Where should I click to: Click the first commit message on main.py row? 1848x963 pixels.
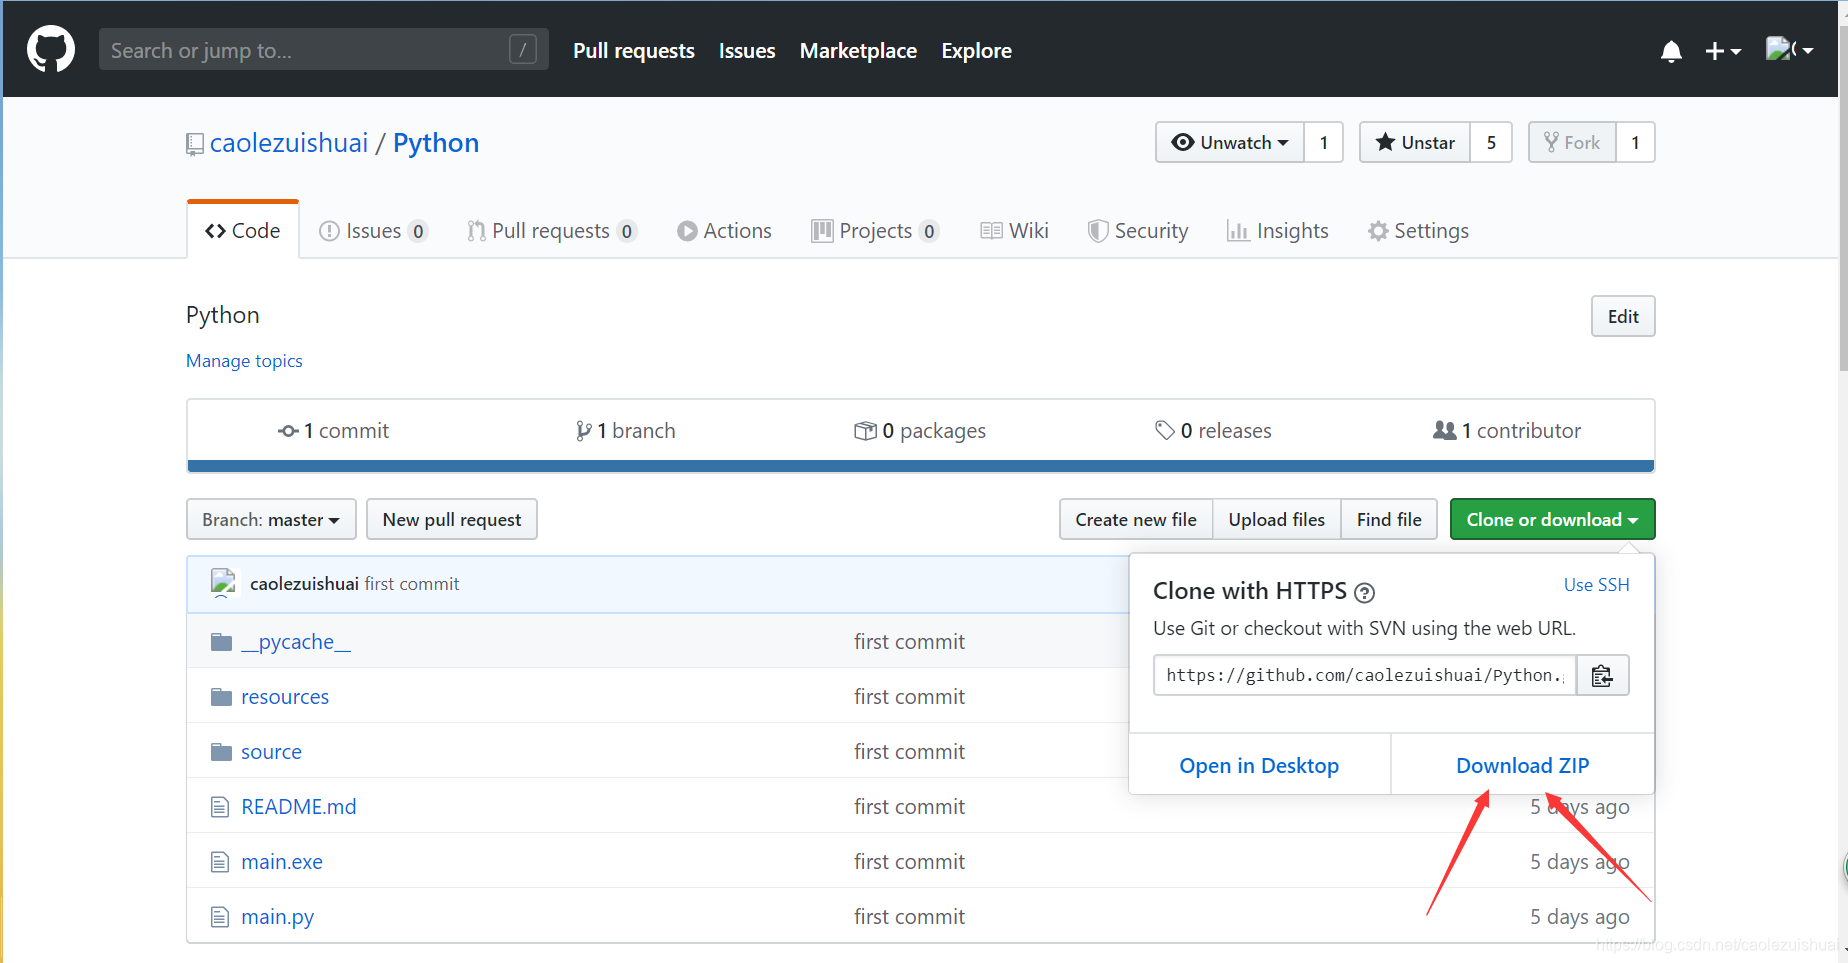909,917
